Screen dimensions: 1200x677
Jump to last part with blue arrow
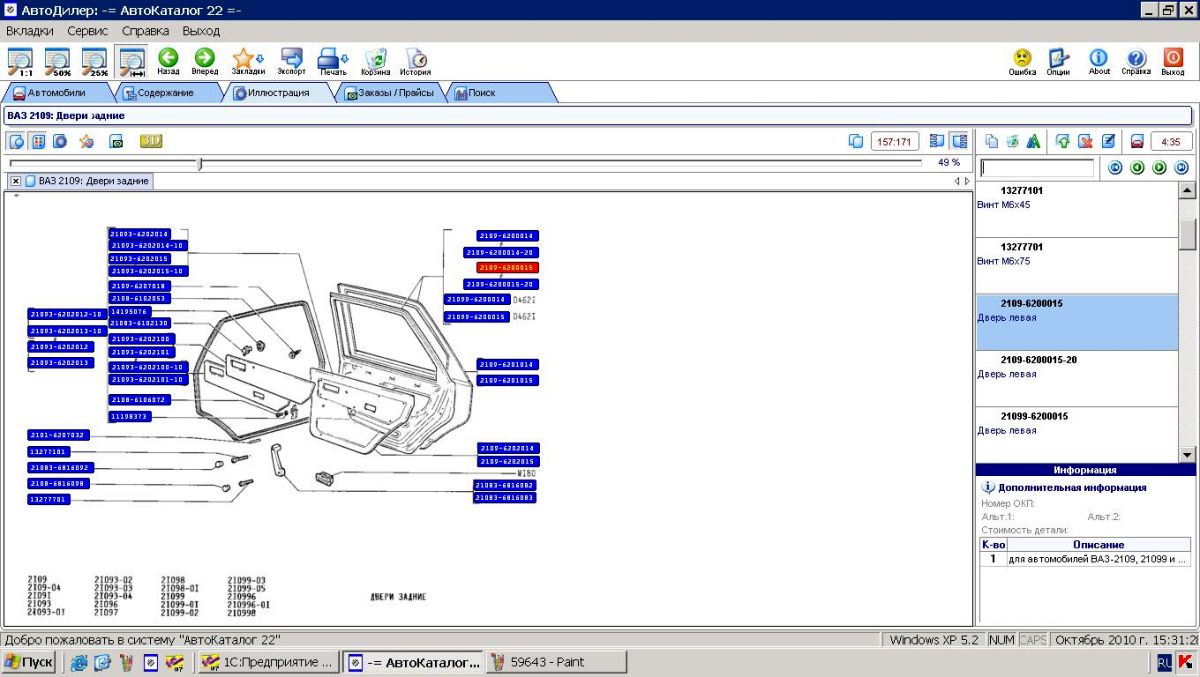pyautogui.click(x=1181, y=168)
